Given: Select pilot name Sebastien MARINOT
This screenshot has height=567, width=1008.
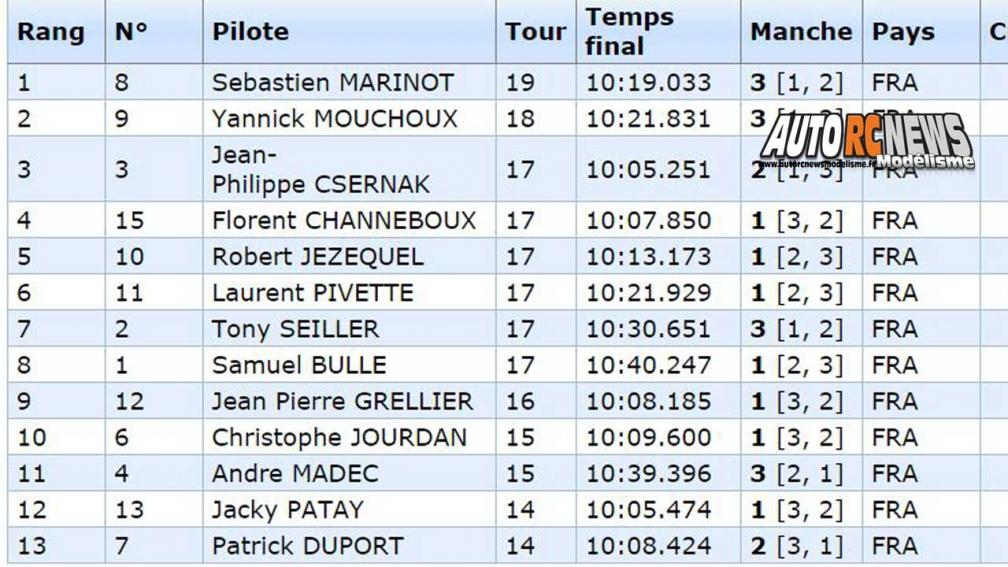Looking at the screenshot, I should [333, 82].
